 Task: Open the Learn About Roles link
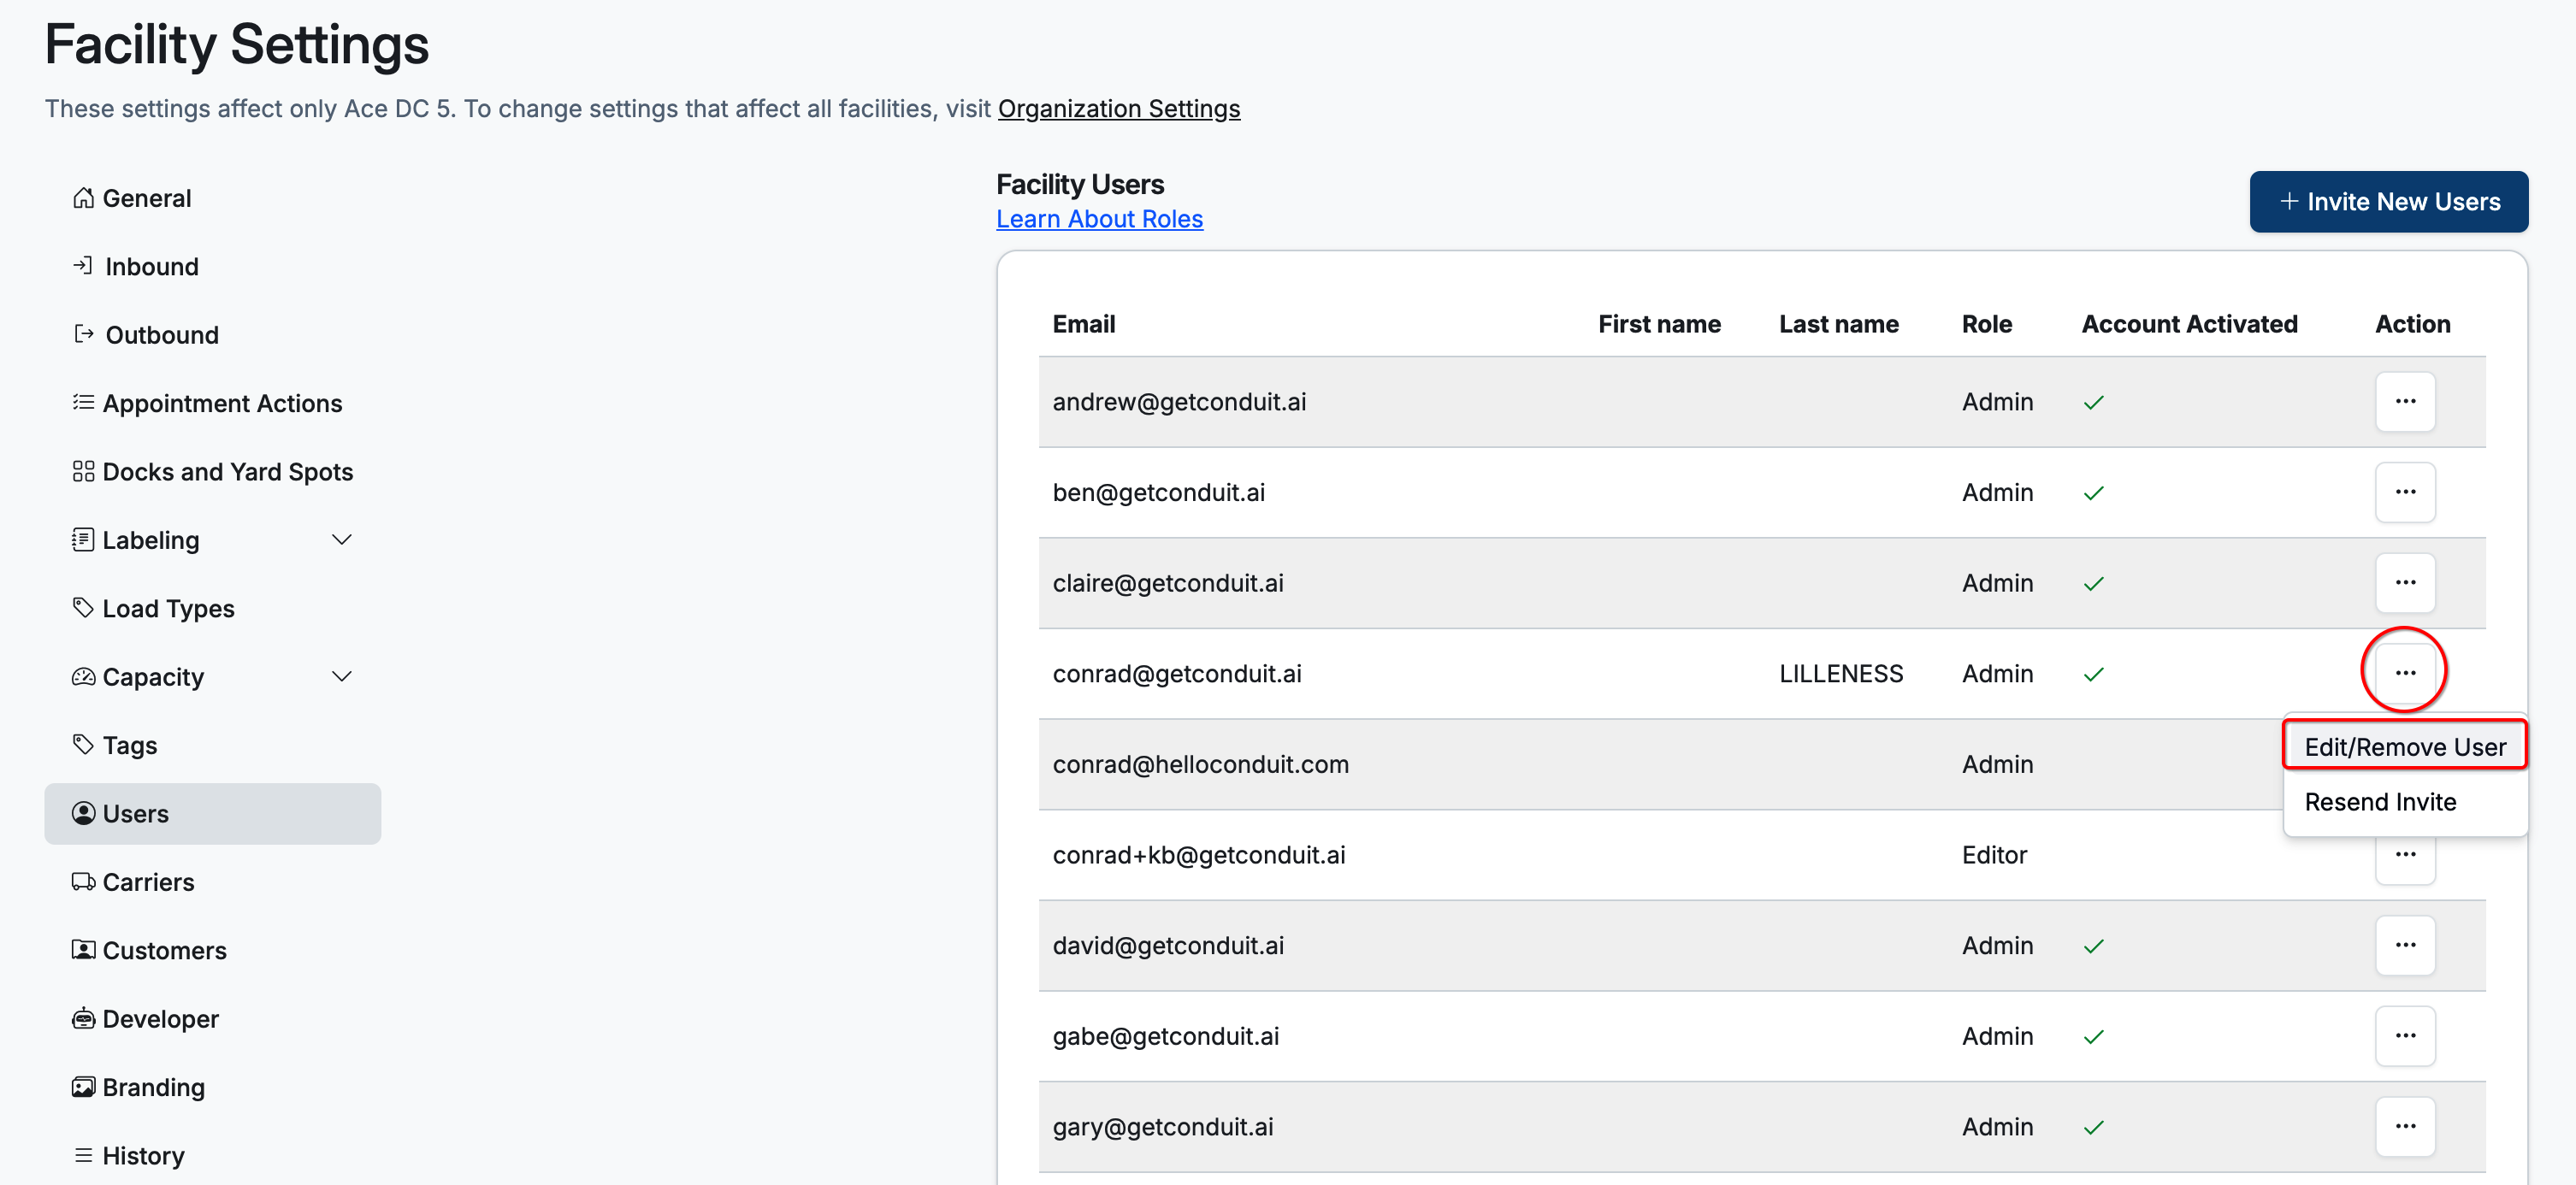point(1099,219)
